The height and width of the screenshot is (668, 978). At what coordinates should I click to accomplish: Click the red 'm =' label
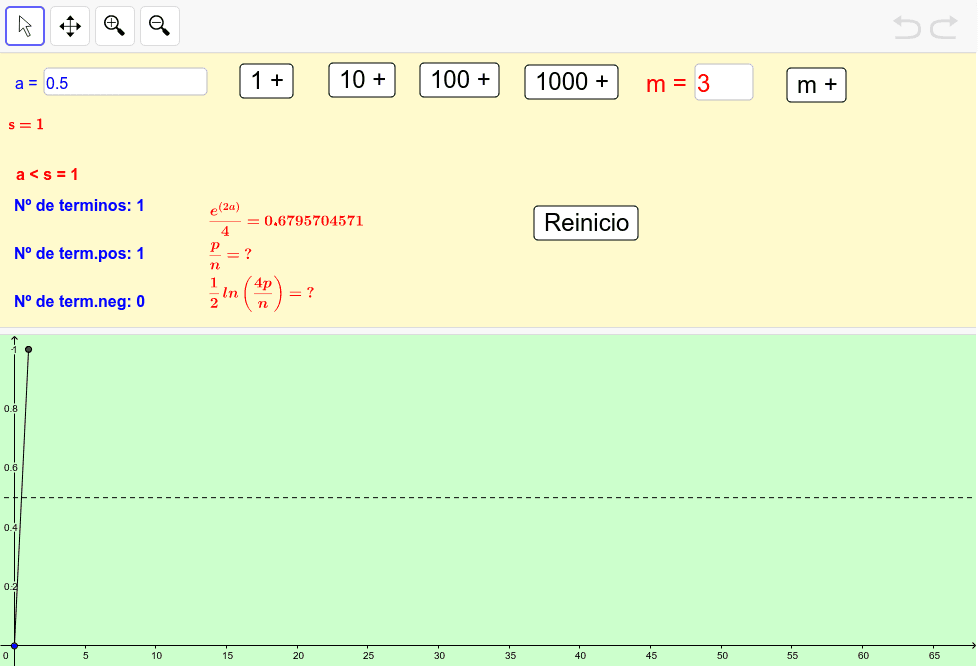666,84
